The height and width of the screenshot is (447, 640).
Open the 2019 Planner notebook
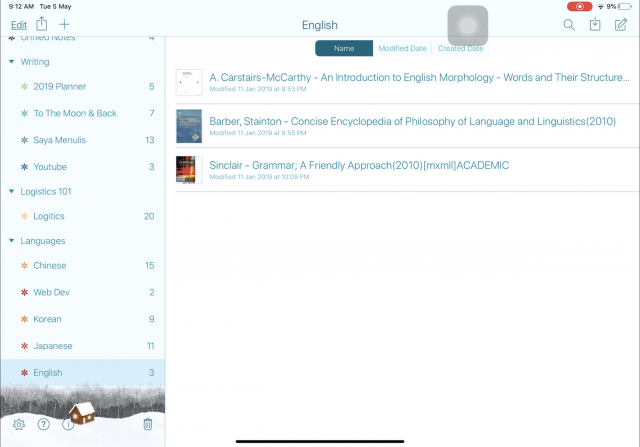pos(83,87)
